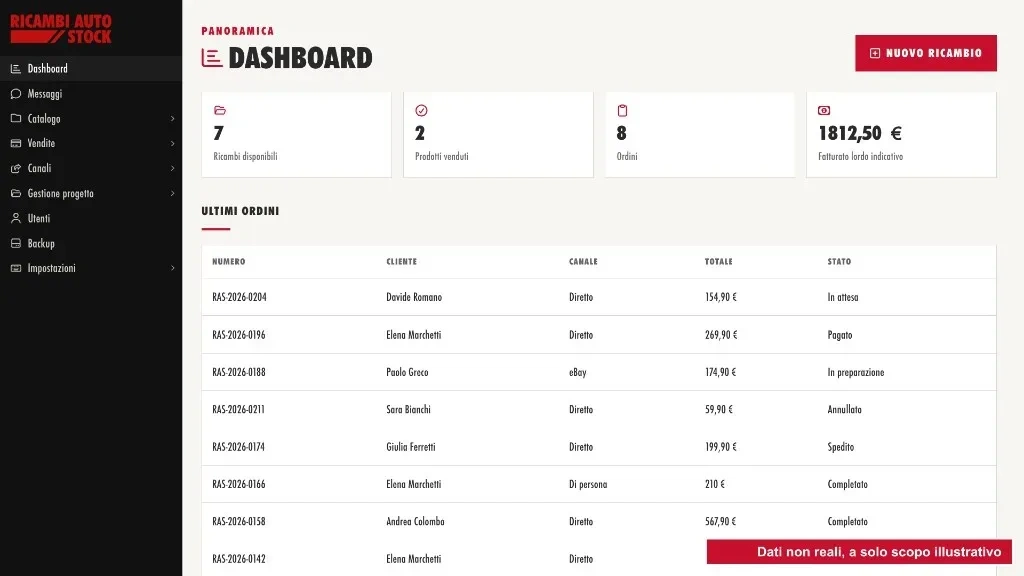Click the In preparazione status
Screen dimensions: 1024x576
856,372
